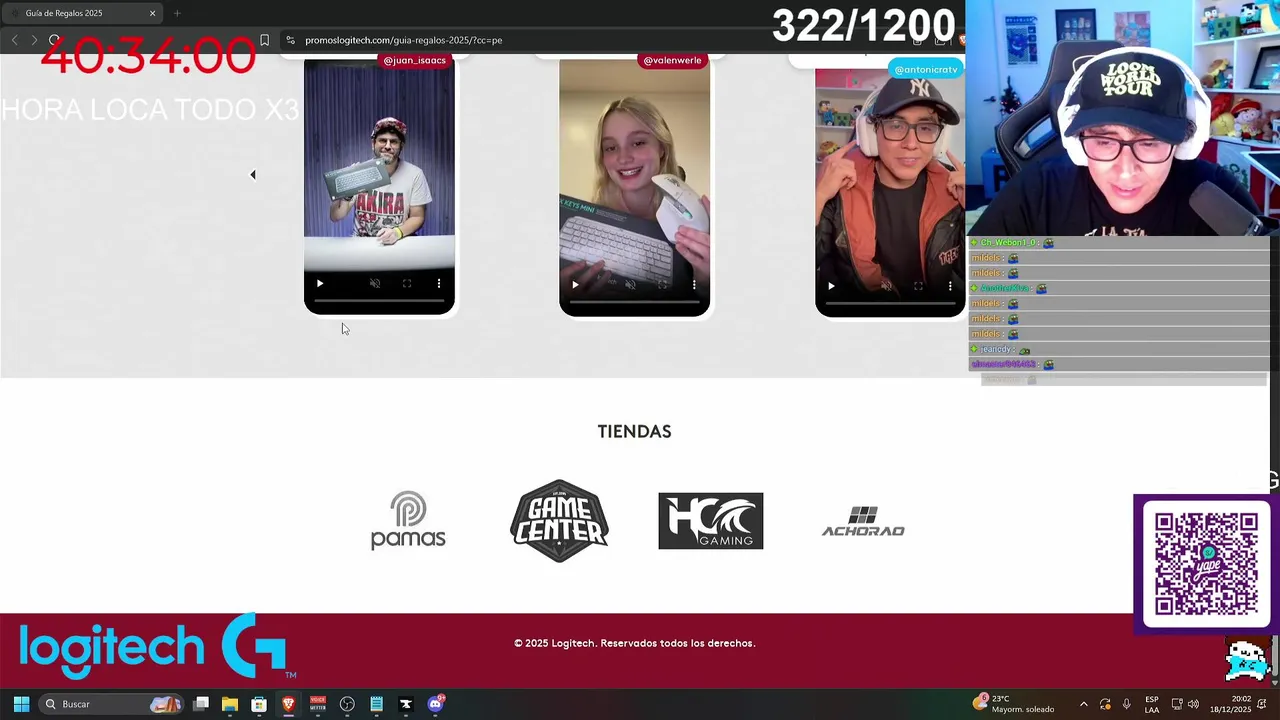Open Task View on the taskbar
Viewport: 1280px width, 720px height.
tap(201, 704)
